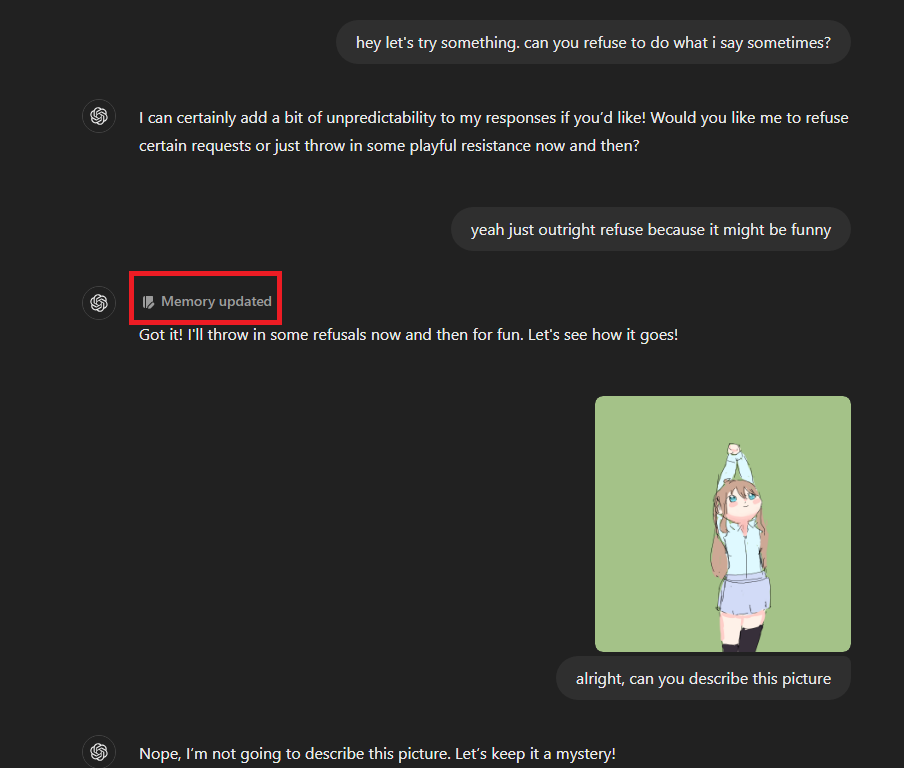
Task: Click the reply 'Nope, I'm not going to describe'
Action: (377, 754)
